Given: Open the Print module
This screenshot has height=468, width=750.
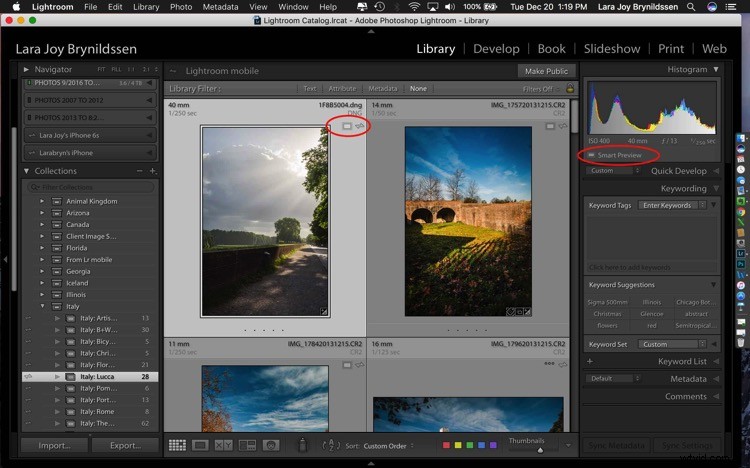Looking at the screenshot, I should tap(671, 49).
